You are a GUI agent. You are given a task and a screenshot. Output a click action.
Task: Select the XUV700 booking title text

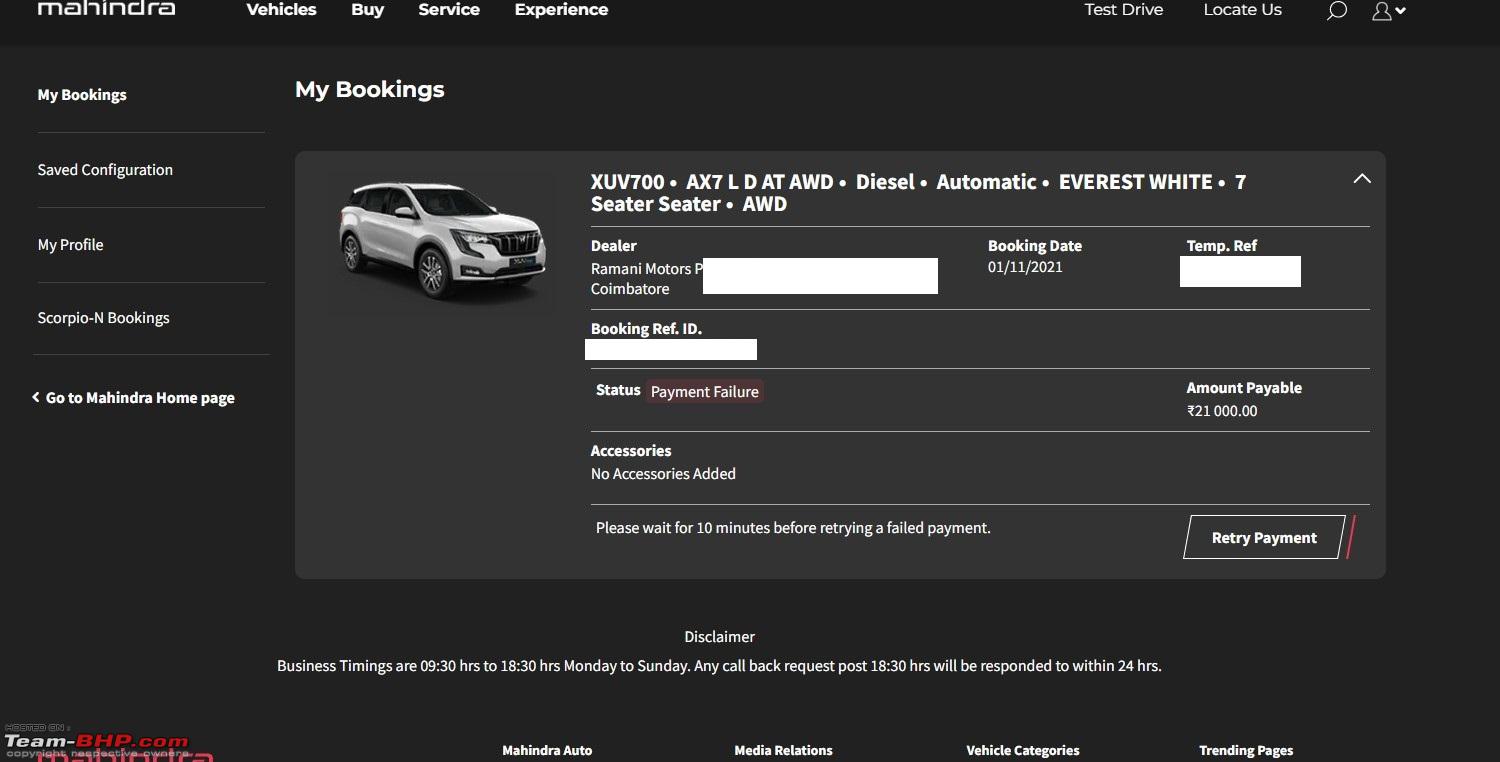[918, 193]
